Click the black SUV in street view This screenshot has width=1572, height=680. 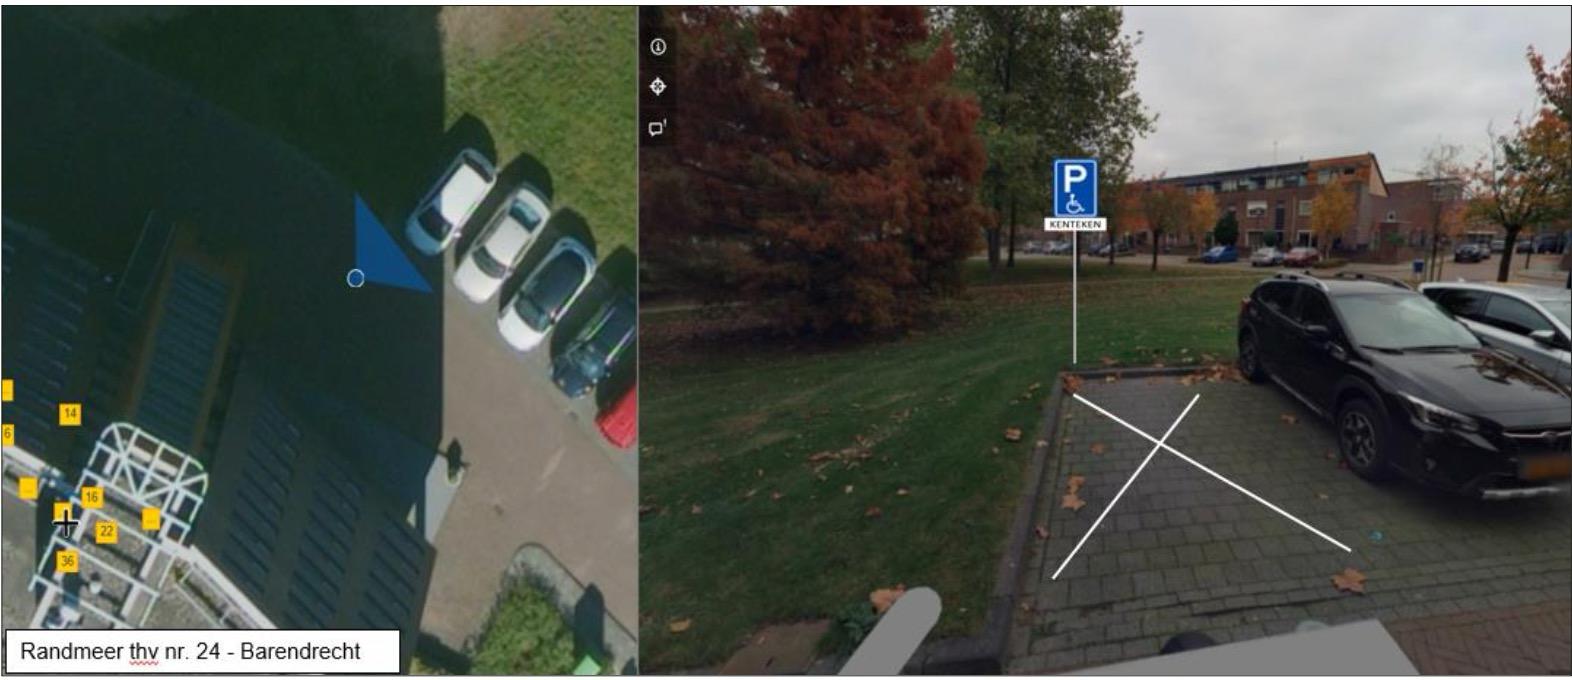point(1400,384)
